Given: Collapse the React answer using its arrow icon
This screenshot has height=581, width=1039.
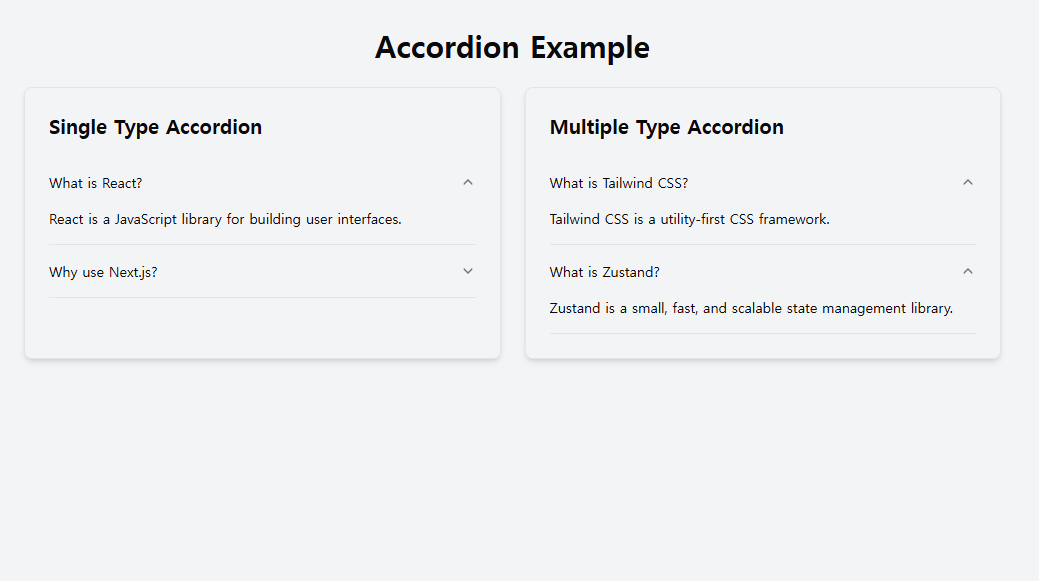Looking at the screenshot, I should [x=467, y=182].
